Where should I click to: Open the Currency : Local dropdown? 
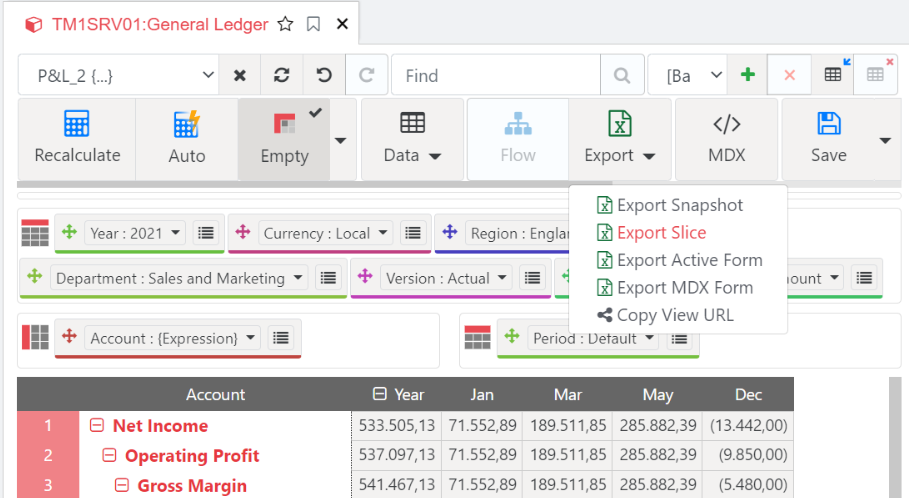(x=326, y=233)
